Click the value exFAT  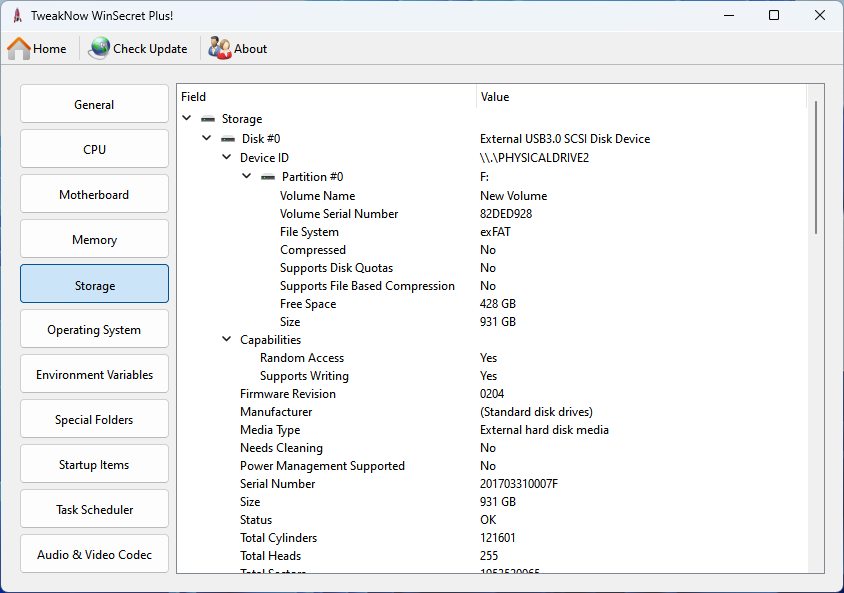(x=495, y=232)
